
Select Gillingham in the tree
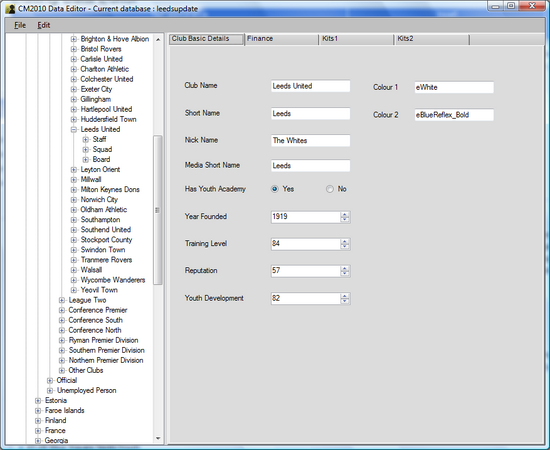click(x=95, y=99)
